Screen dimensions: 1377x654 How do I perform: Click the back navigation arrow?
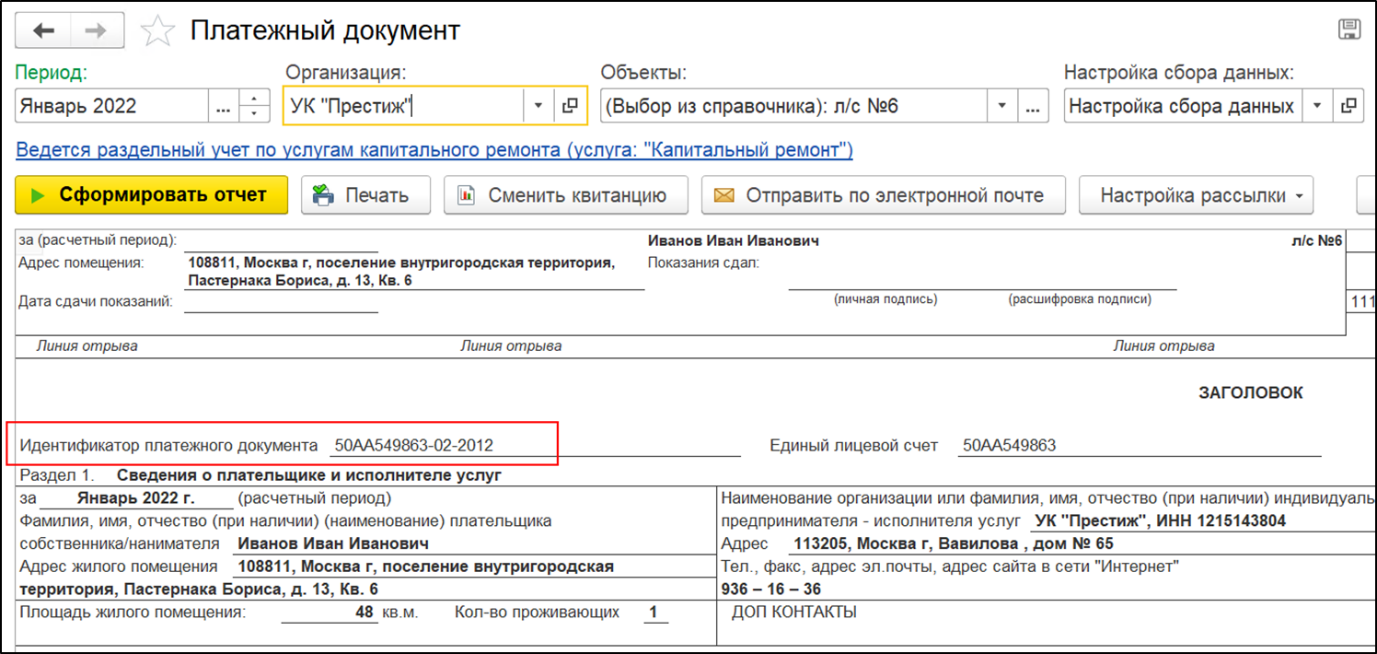pos(43,31)
